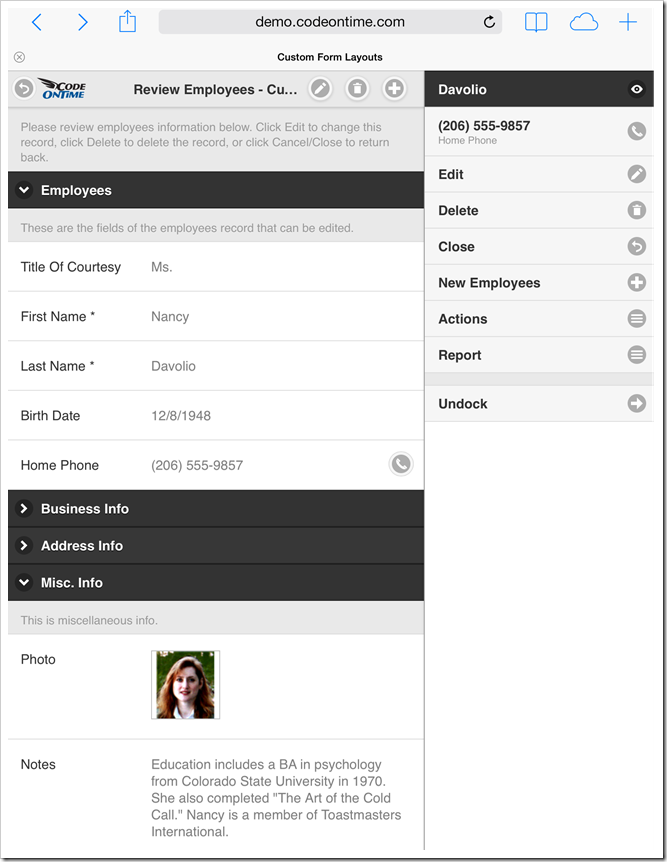Open Safari bookmarks book icon

(x=536, y=22)
